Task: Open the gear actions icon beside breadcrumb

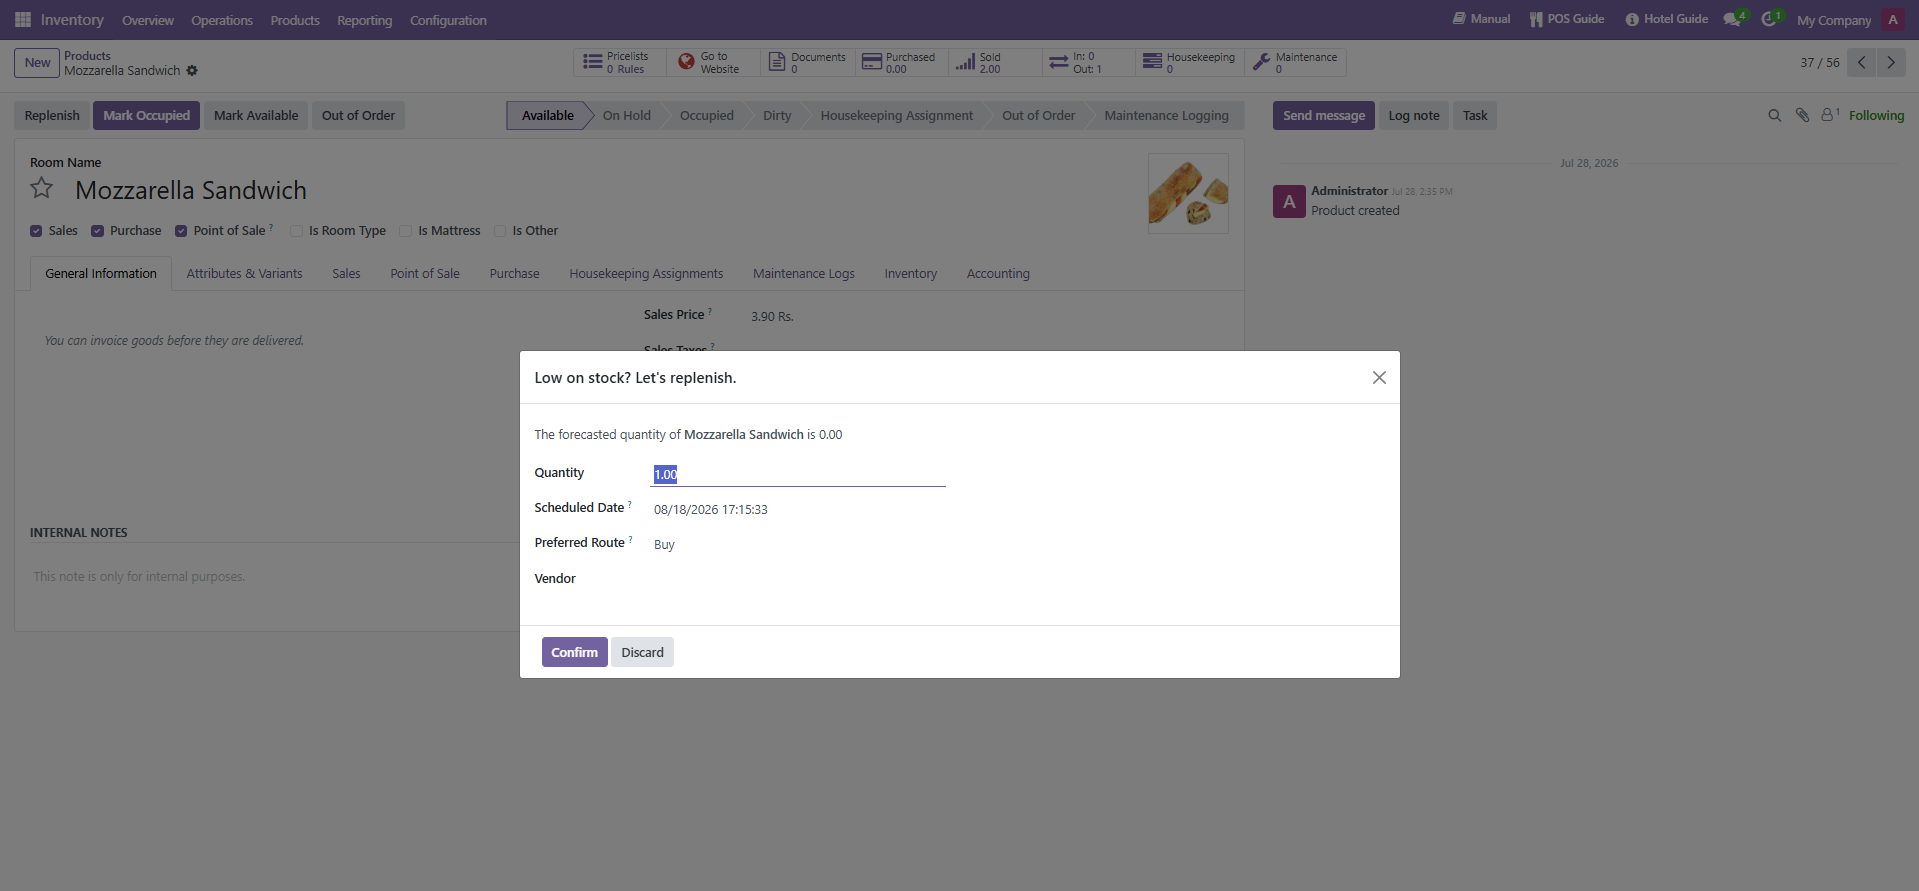Action: click(192, 71)
